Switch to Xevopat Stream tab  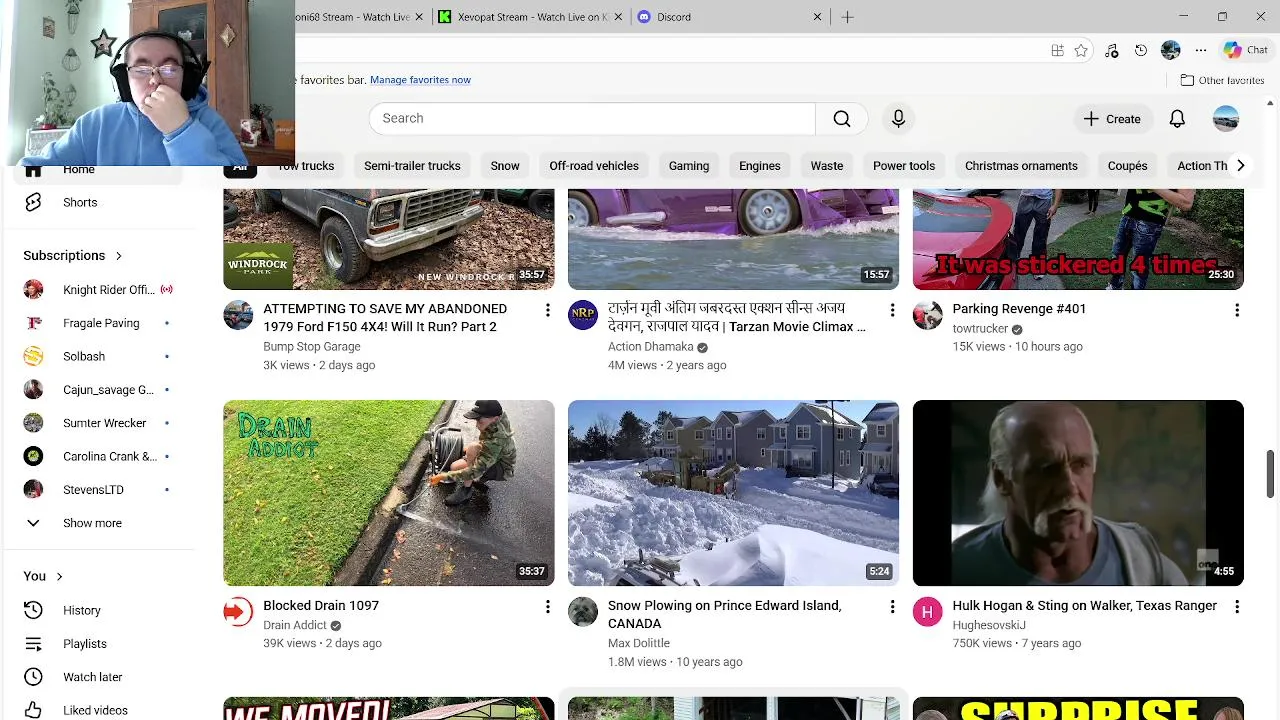coord(530,17)
